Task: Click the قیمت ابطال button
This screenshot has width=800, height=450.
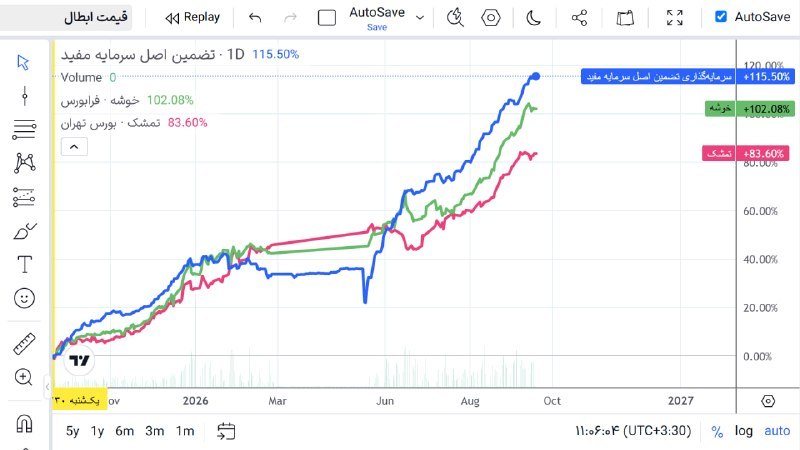Action: (95, 17)
